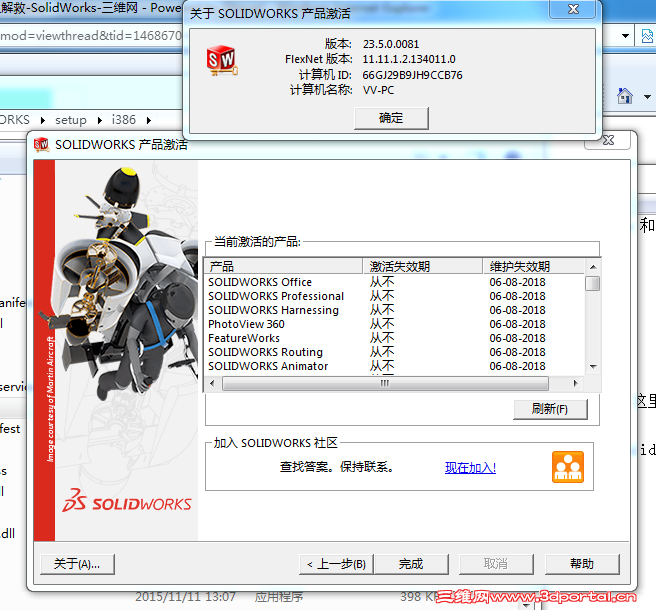Click the version number 23.5.0.0081
This screenshot has width=656, height=610.
[391, 44]
